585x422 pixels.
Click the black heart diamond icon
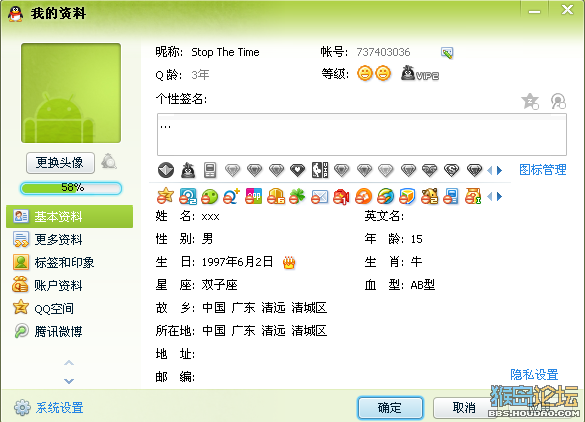click(297, 171)
